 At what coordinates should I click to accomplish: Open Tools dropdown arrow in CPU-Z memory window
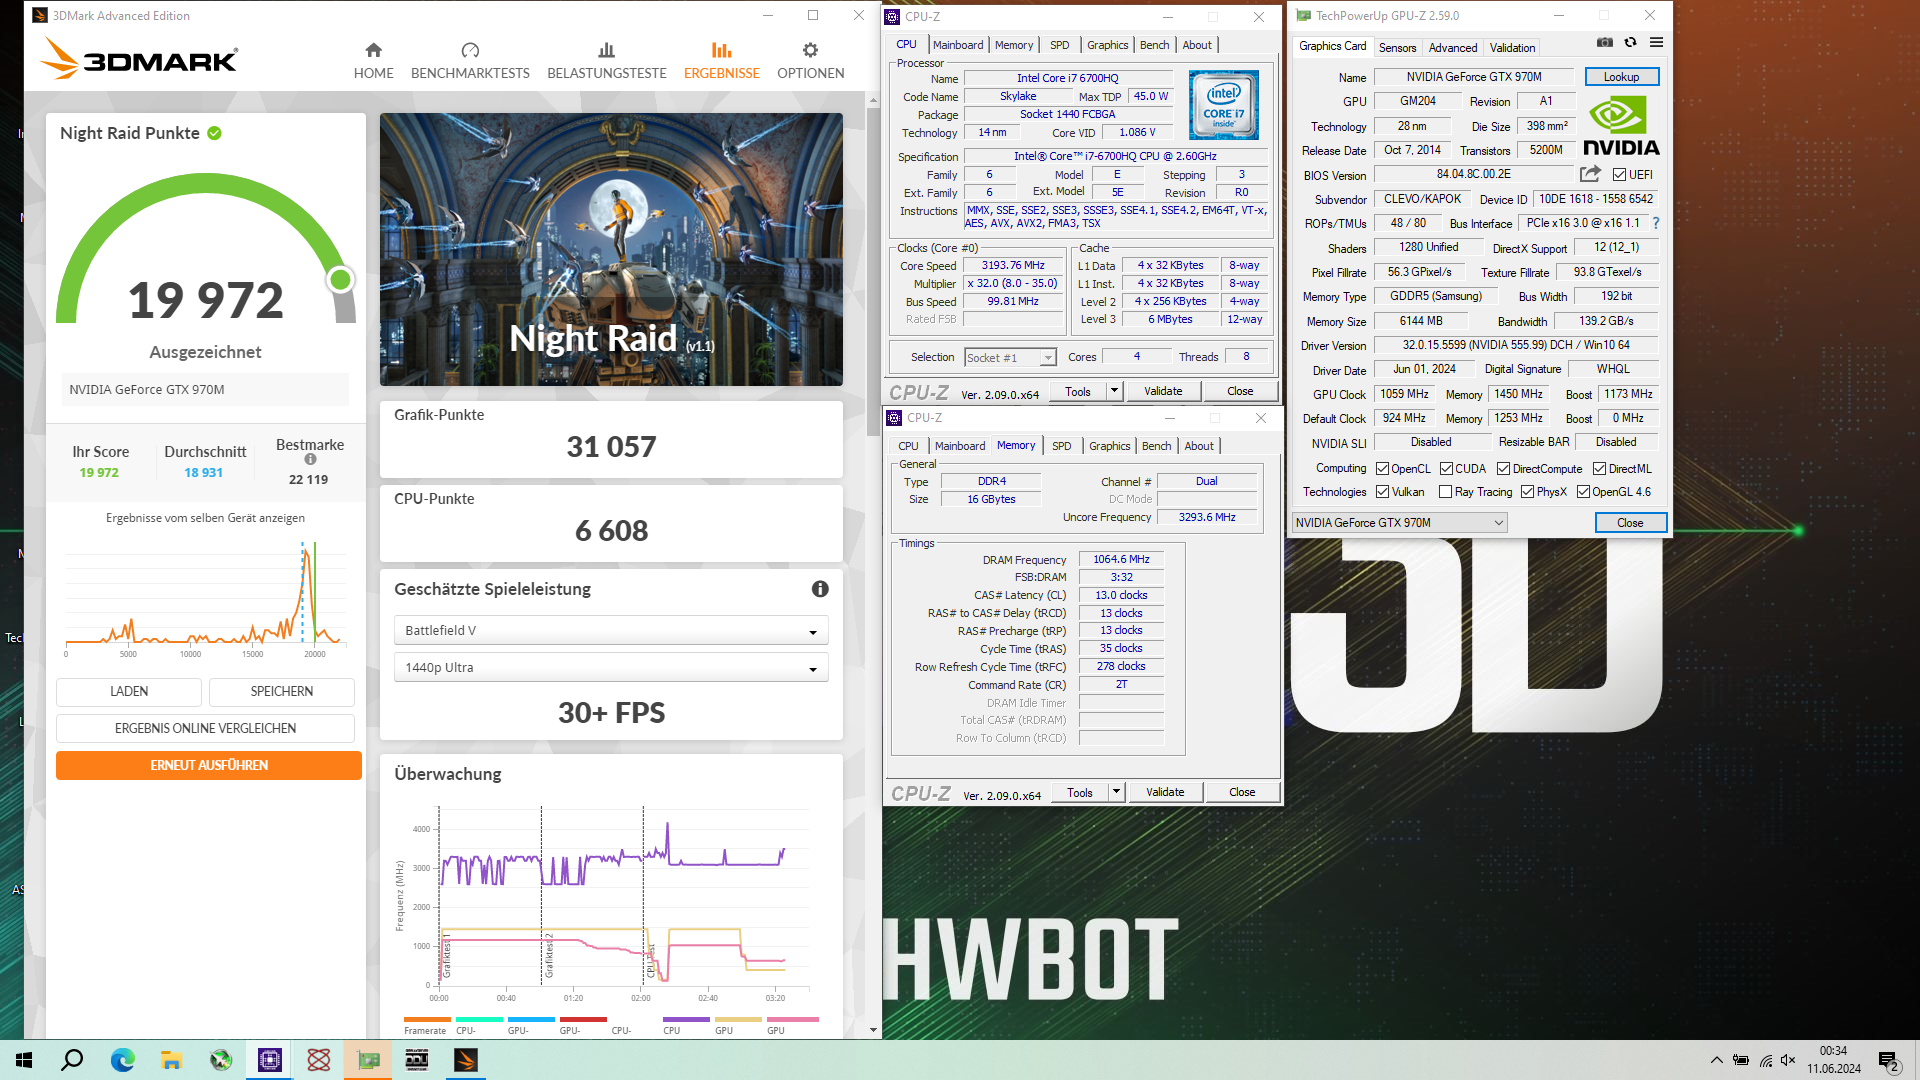[1116, 792]
